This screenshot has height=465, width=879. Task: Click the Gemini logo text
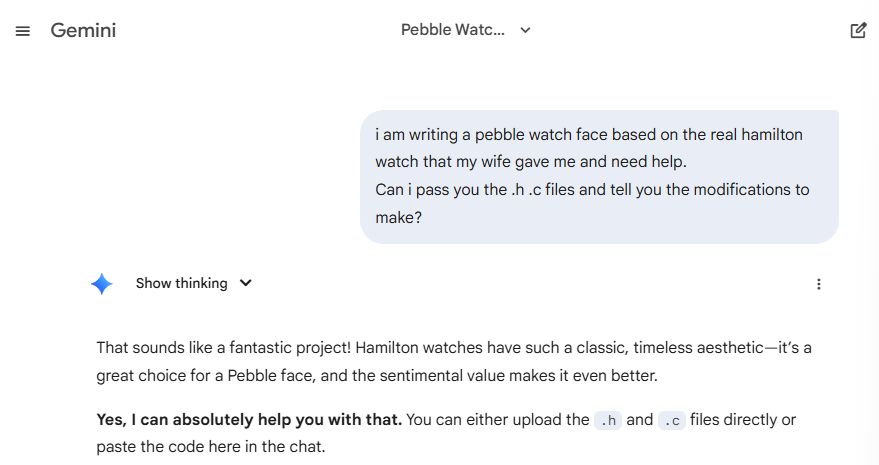pyautogui.click(x=83, y=30)
